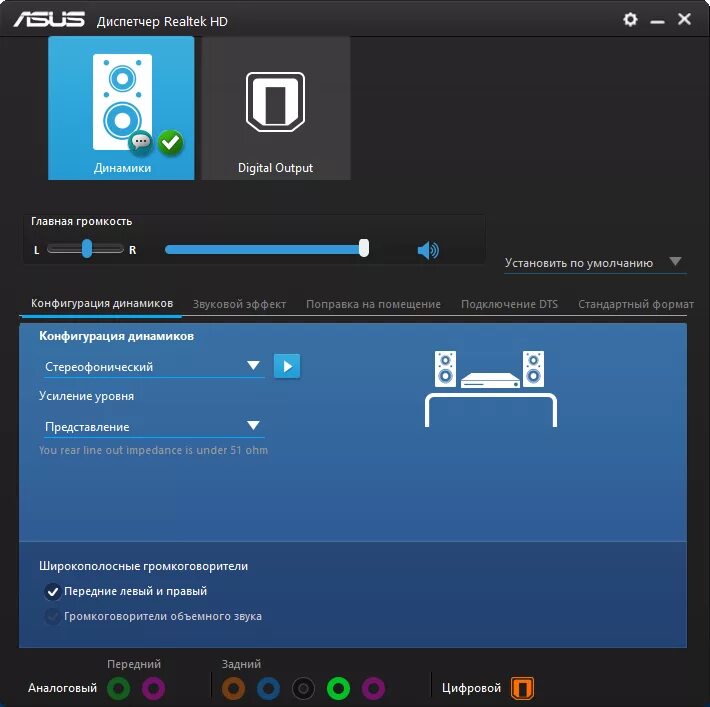Click the front pink analog jack
The height and width of the screenshot is (707, 710).
[154, 688]
